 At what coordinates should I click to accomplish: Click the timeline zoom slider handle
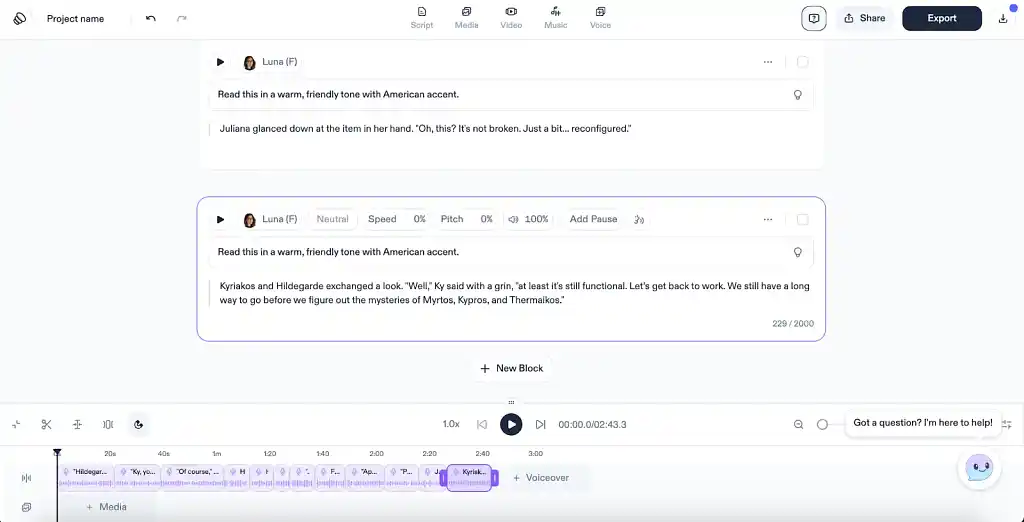[x=822, y=424]
